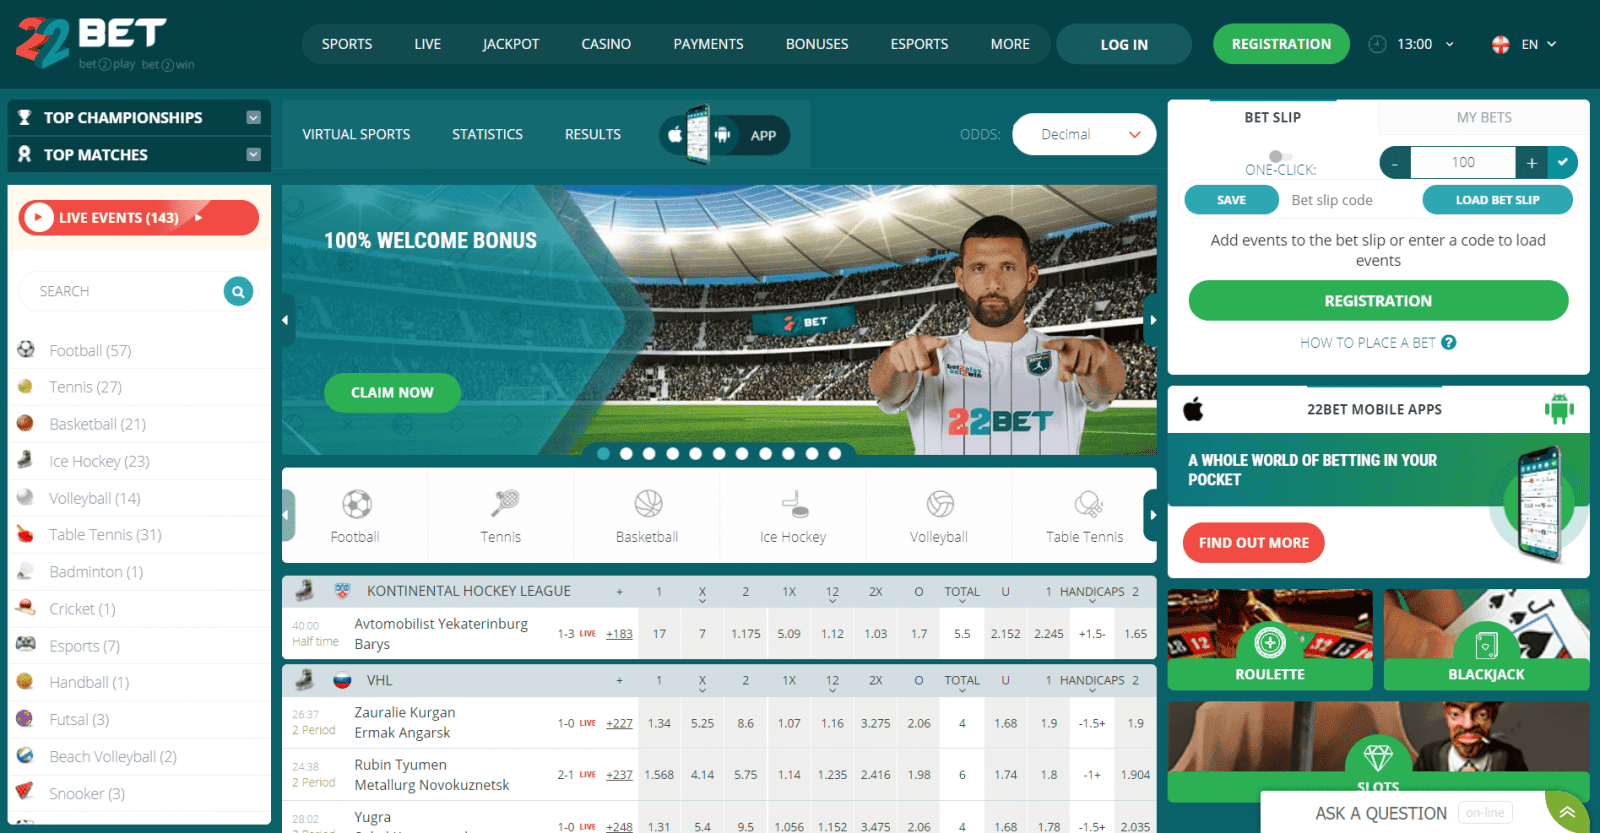The image size is (1600, 833).
Task: Go to previous banner slide arrow
Action: (x=286, y=320)
